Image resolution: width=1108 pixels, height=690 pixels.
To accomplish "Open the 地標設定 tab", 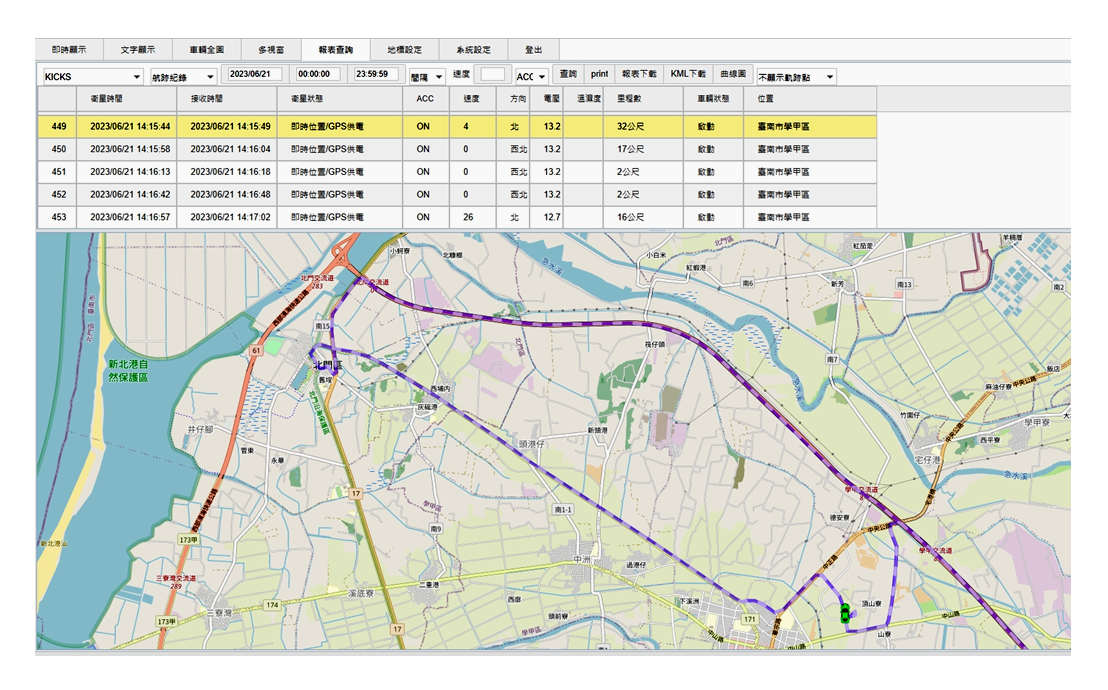I will tap(404, 49).
